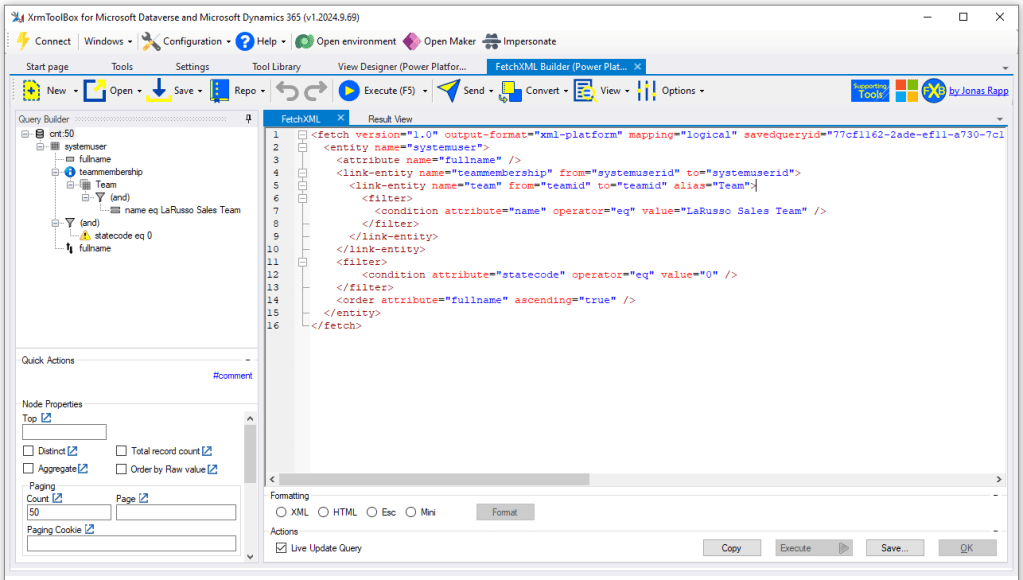Click the Send paper plane icon
This screenshot has height=580, width=1023.
[x=448, y=91]
